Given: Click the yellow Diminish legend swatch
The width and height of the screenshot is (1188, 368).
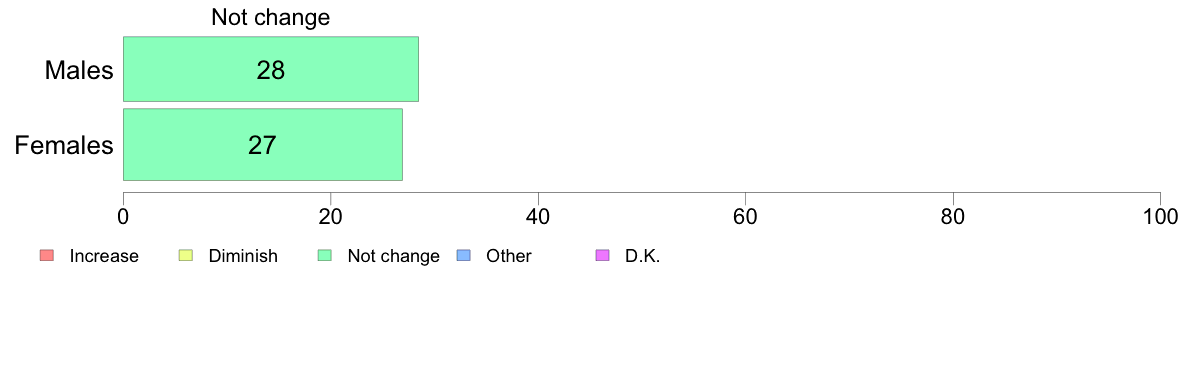Looking at the screenshot, I should point(186,256).
